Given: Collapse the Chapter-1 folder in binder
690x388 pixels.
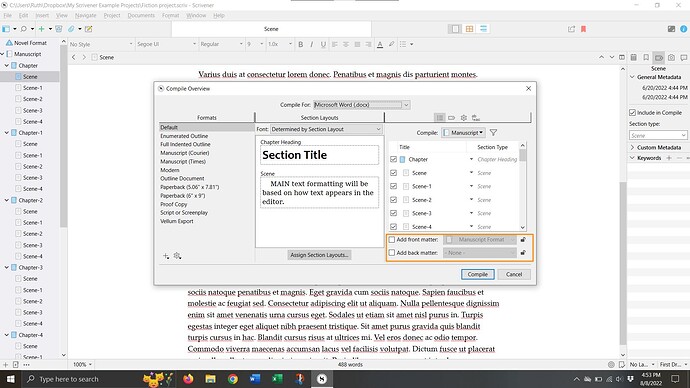Looking at the screenshot, I should (x=7, y=133).
